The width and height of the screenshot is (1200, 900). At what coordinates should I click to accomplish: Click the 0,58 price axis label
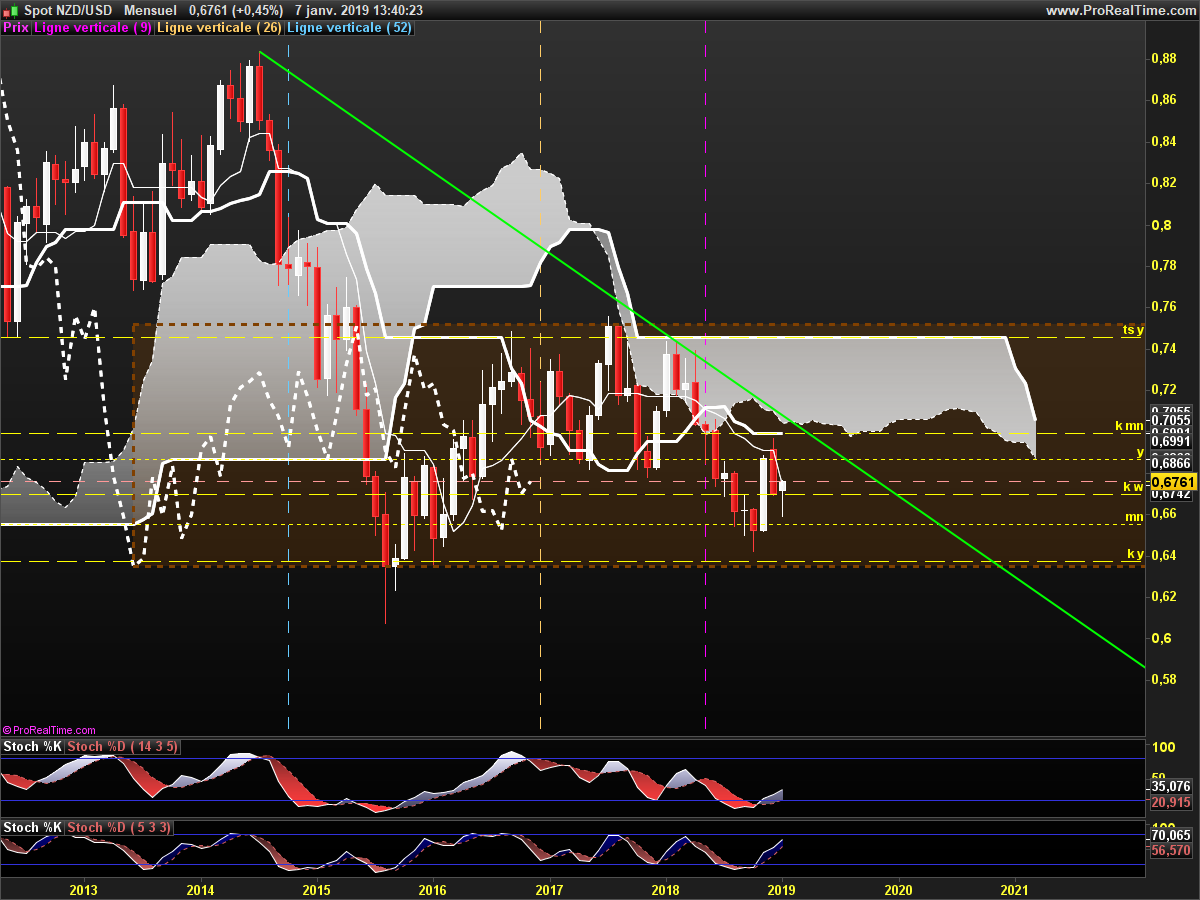1163,680
